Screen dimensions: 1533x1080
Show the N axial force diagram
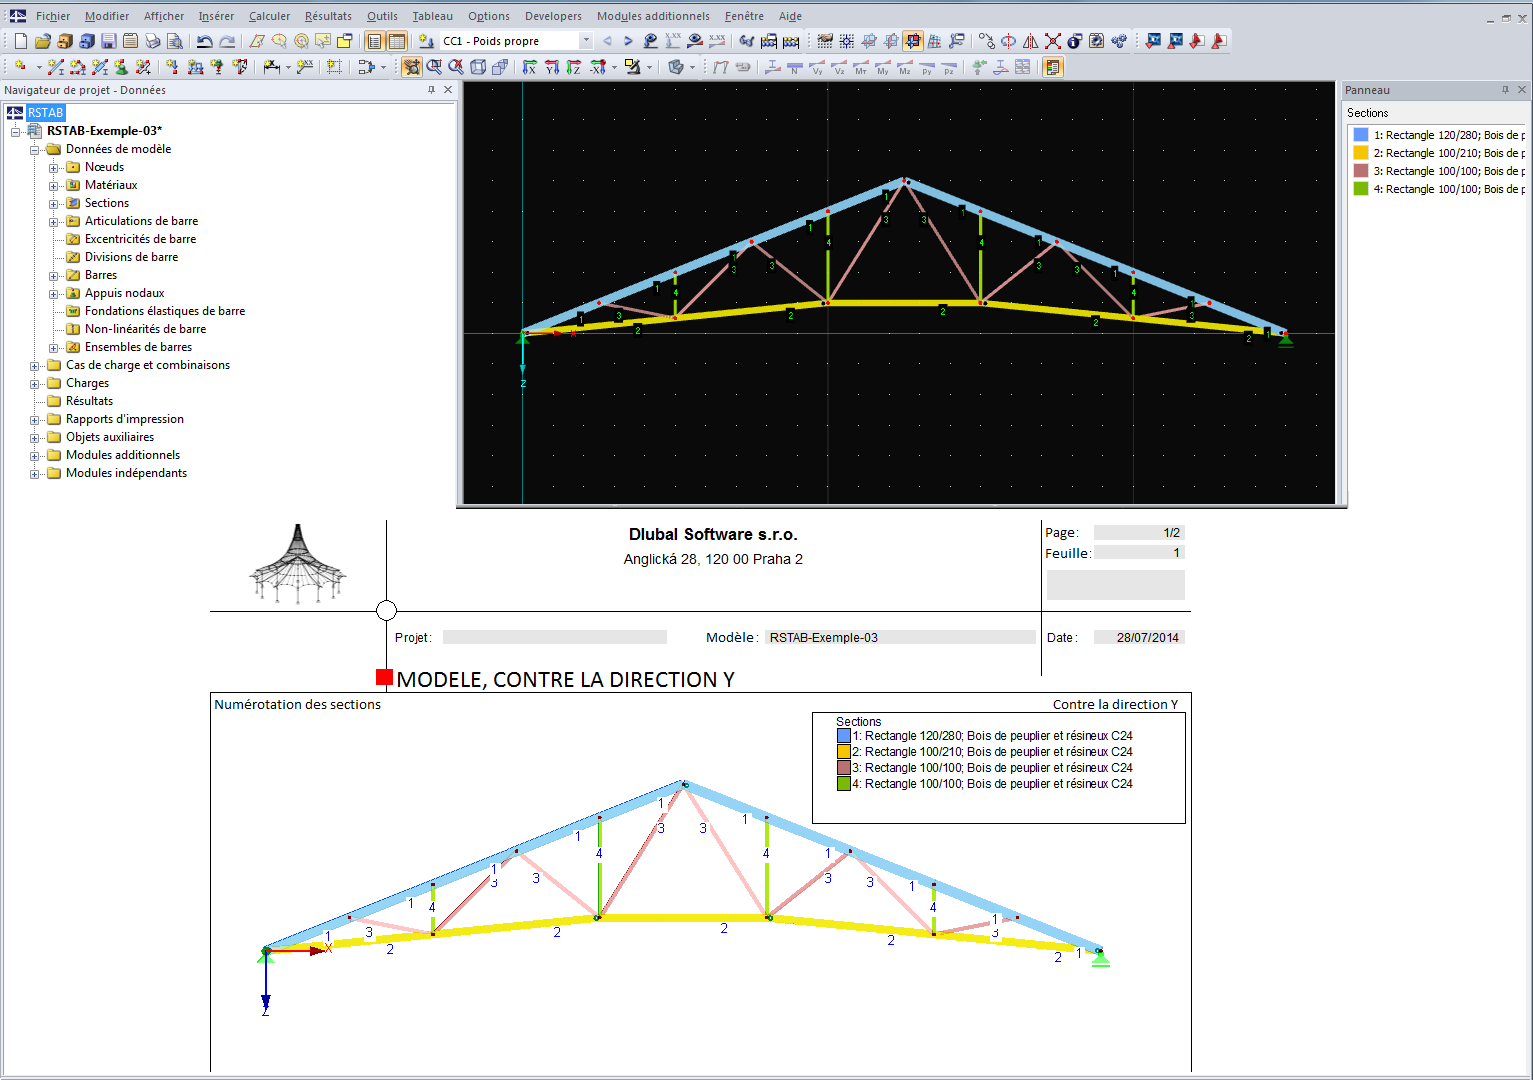(794, 67)
